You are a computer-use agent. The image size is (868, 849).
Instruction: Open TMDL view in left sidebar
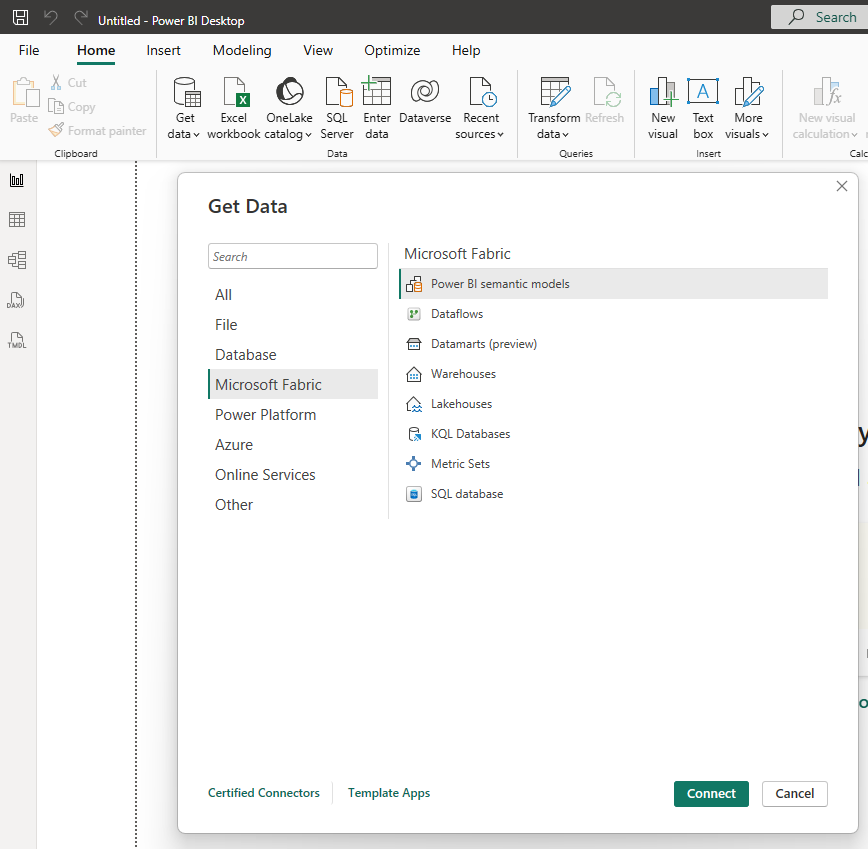(17, 340)
